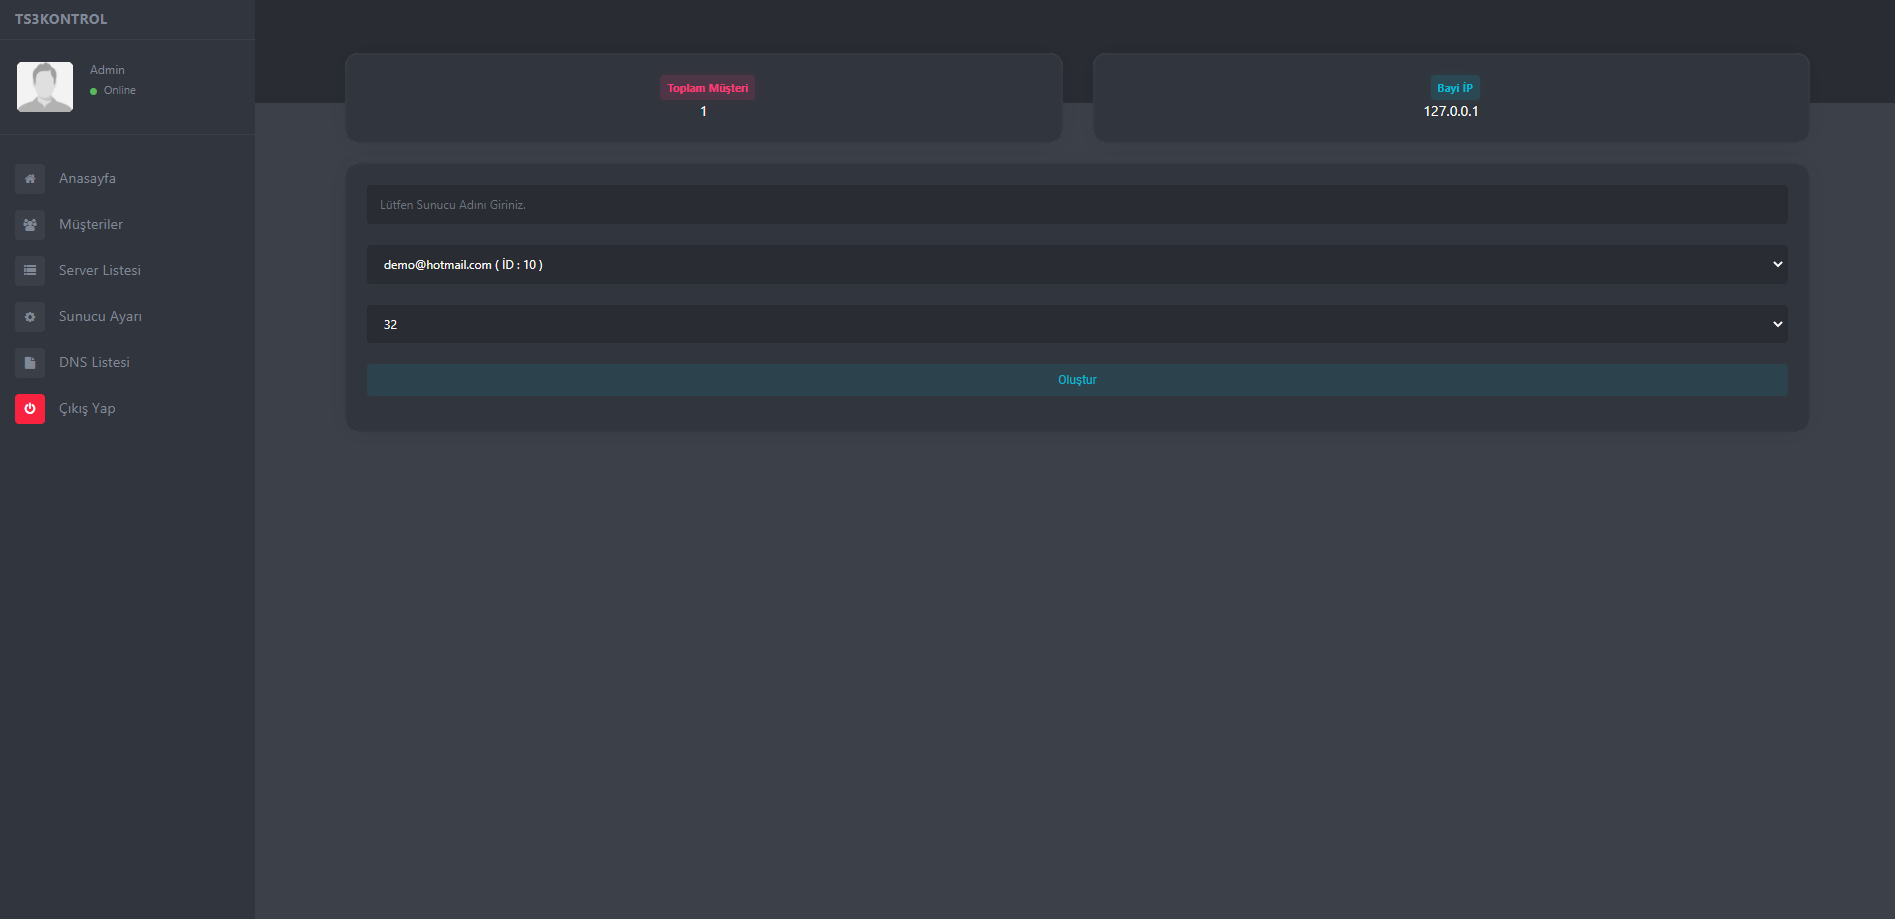Click the list icon beside Server Listesi
Image resolution: width=1895 pixels, height=919 pixels.
pos(30,271)
